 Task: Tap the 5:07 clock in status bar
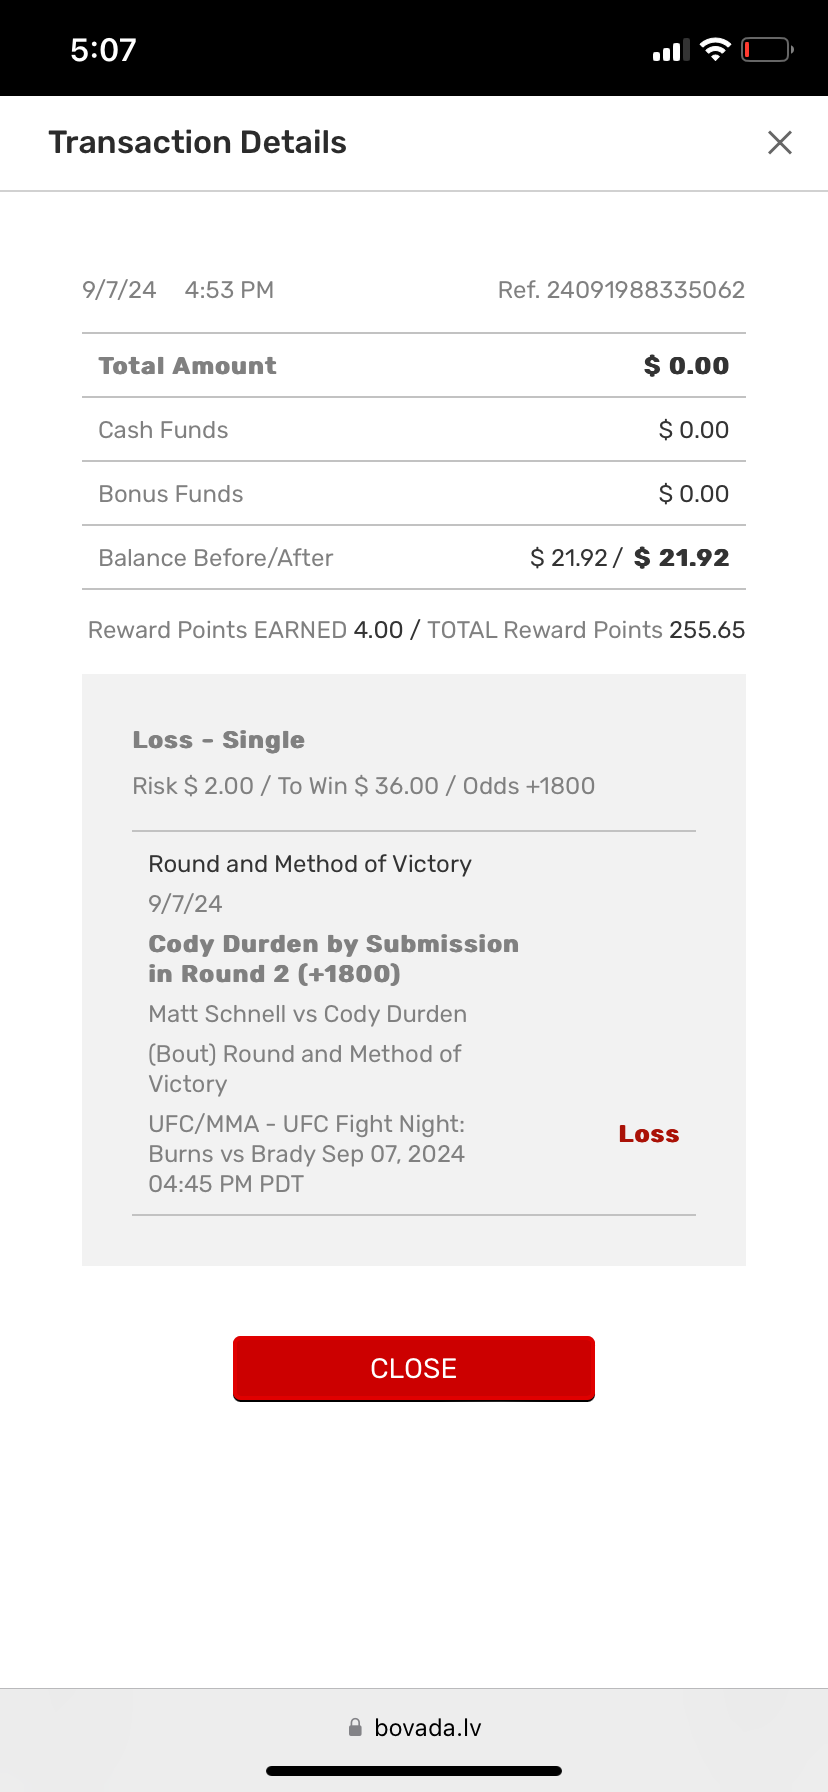103,50
